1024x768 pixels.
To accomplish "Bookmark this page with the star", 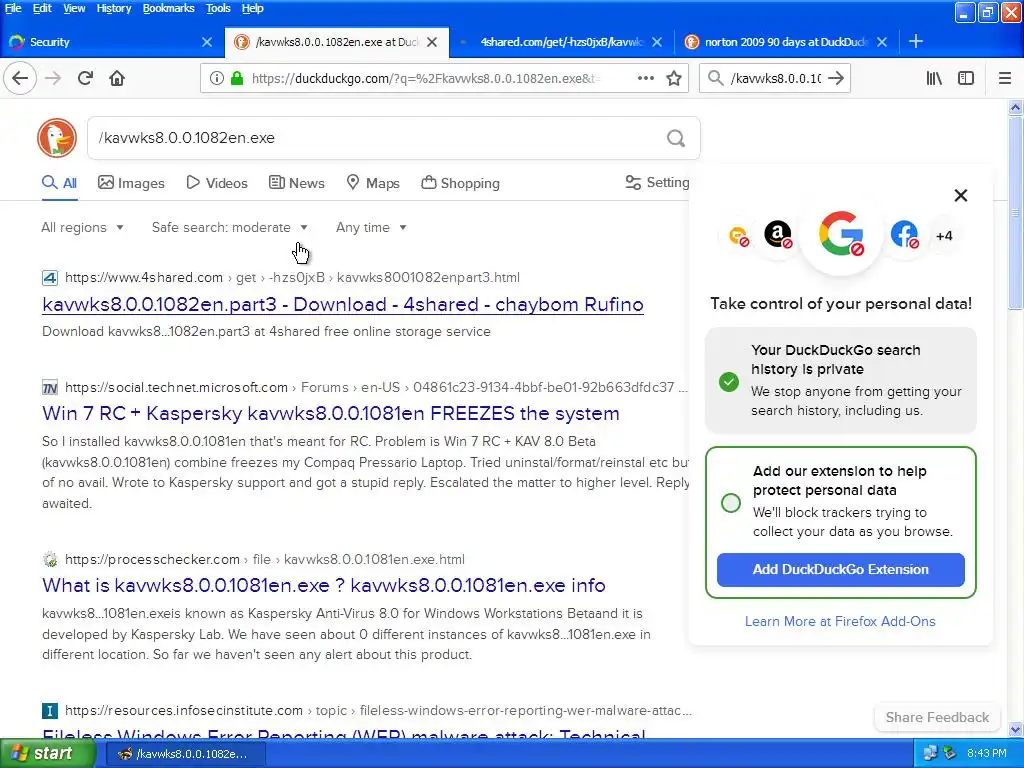I will click(x=674, y=78).
